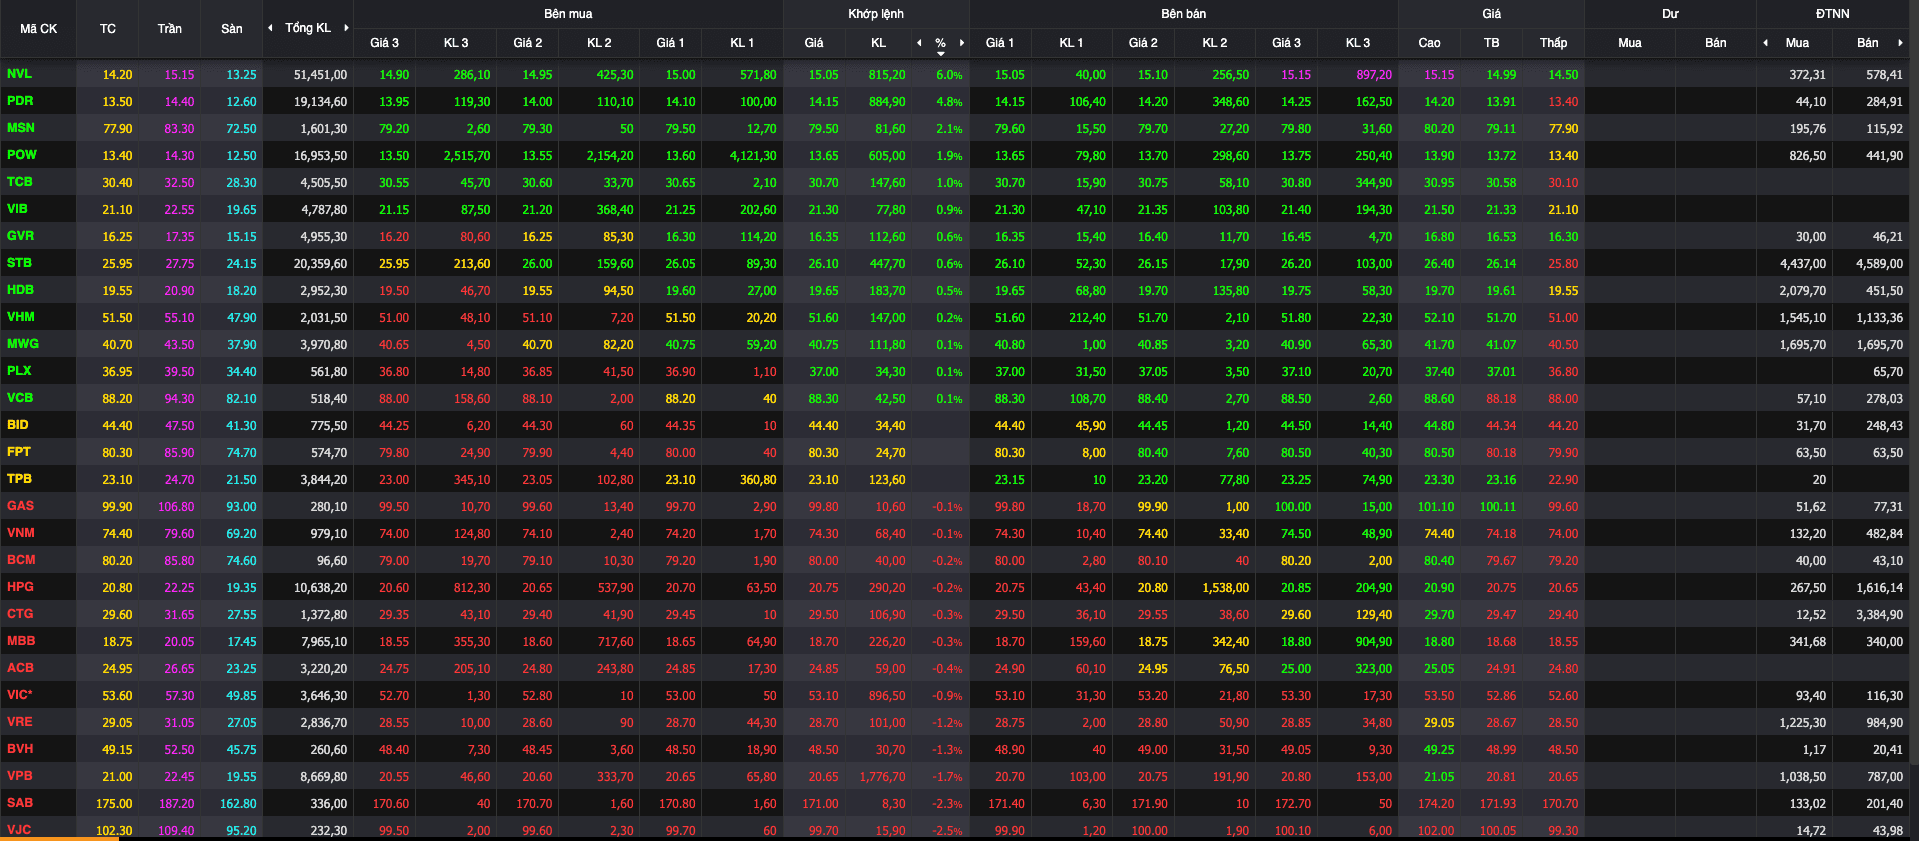Open the NVL stock symbol
The image size is (1919, 841).
click(19, 74)
